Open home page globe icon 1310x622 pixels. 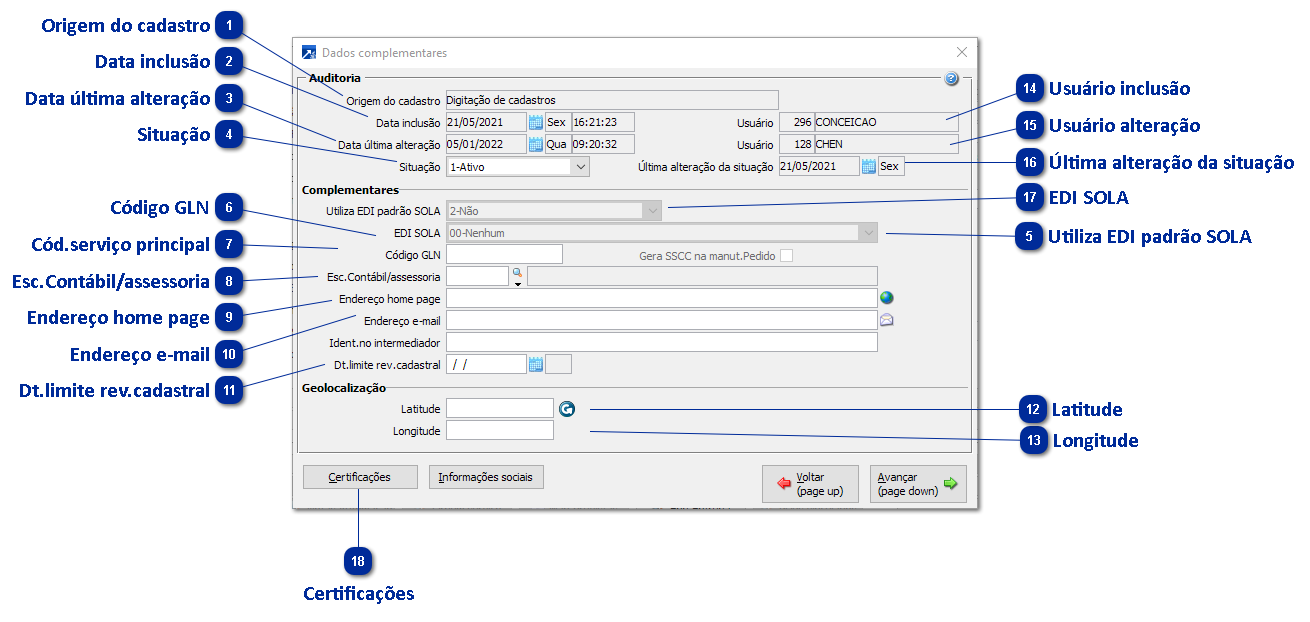click(886, 298)
